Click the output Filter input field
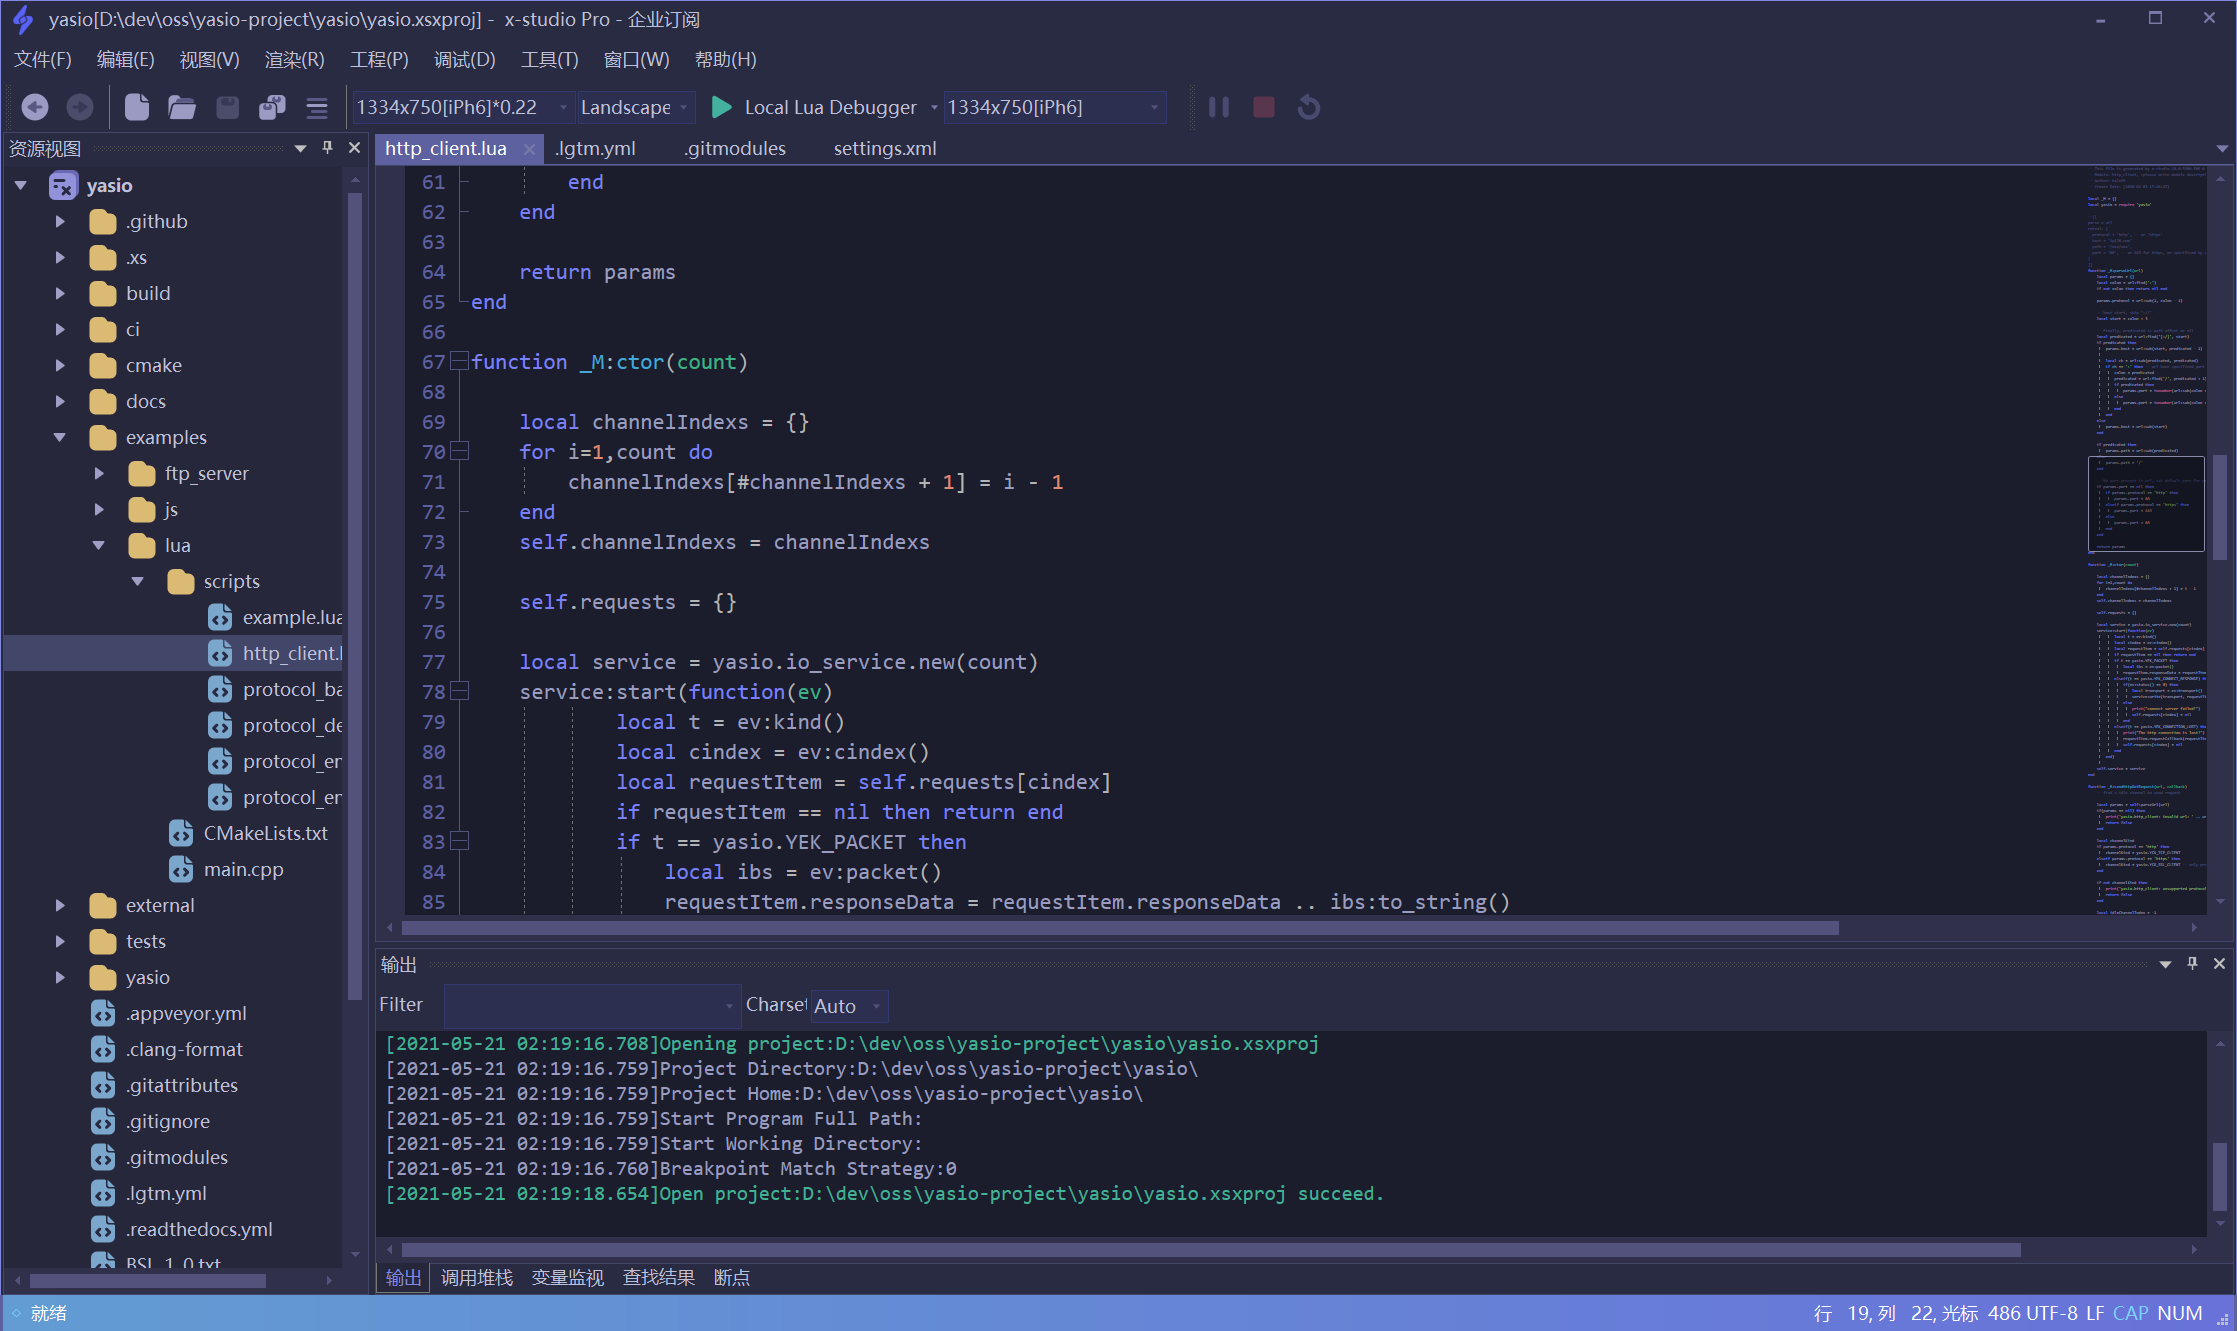This screenshot has height=1331, width=2237. [591, 1005]
